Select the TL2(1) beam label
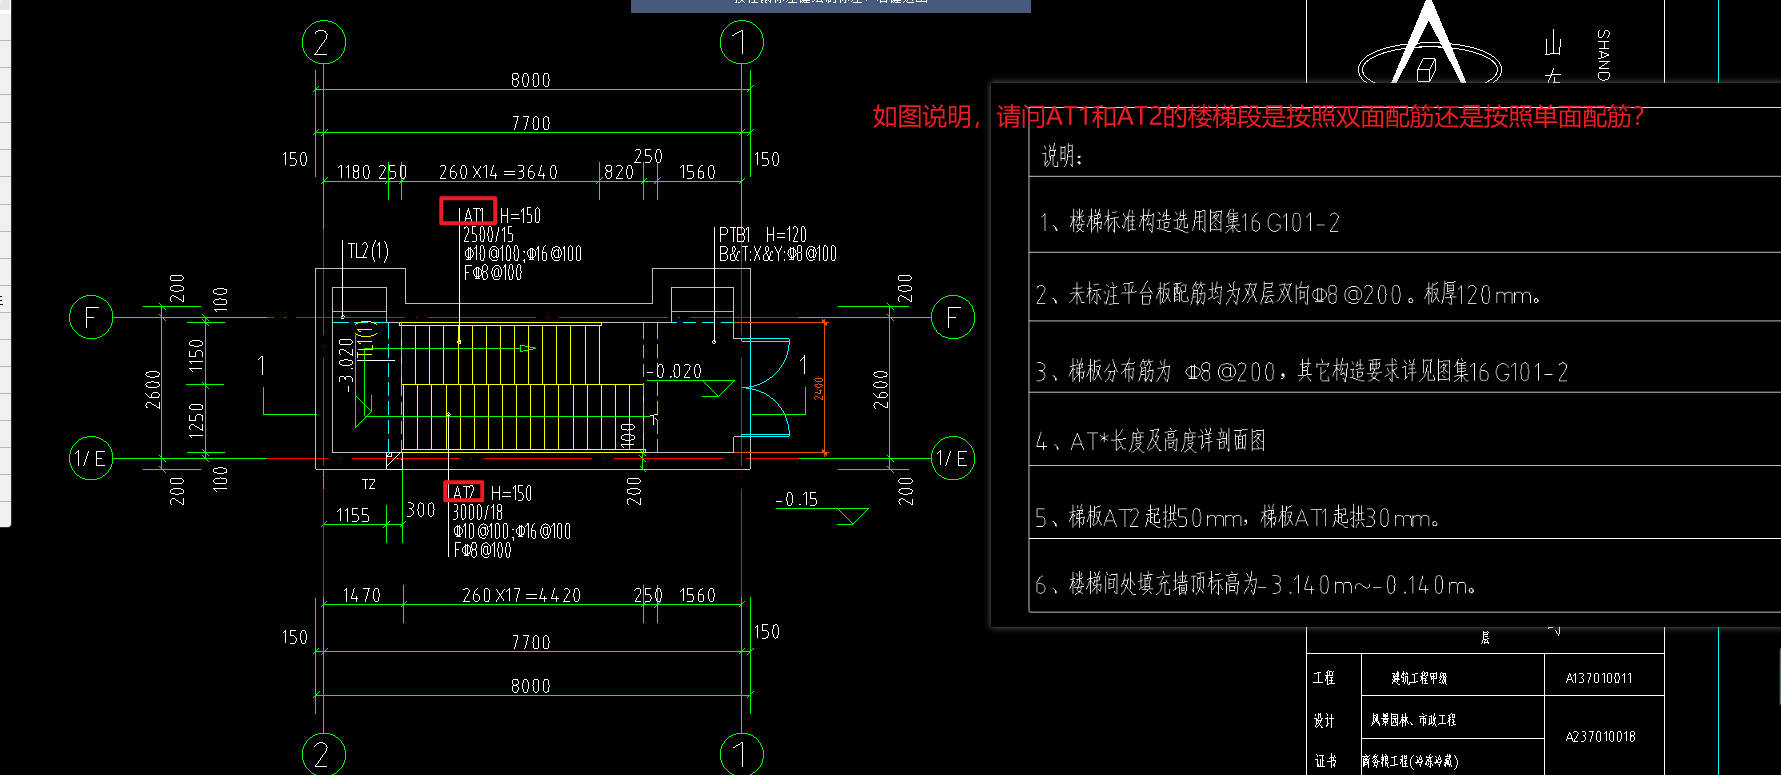Image resolution: width=1781 pixels, height=775 pixels. click(368, 251)
